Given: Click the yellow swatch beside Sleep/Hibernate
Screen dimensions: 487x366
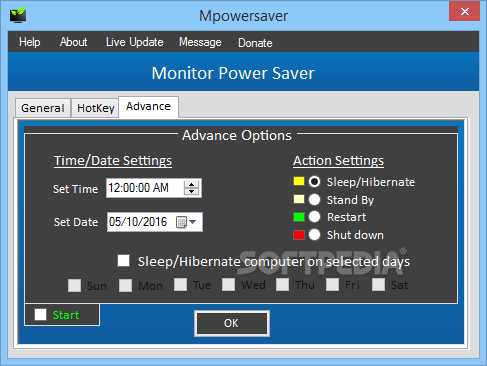Looking at the screenshot, I should click(x=299, y=181).
